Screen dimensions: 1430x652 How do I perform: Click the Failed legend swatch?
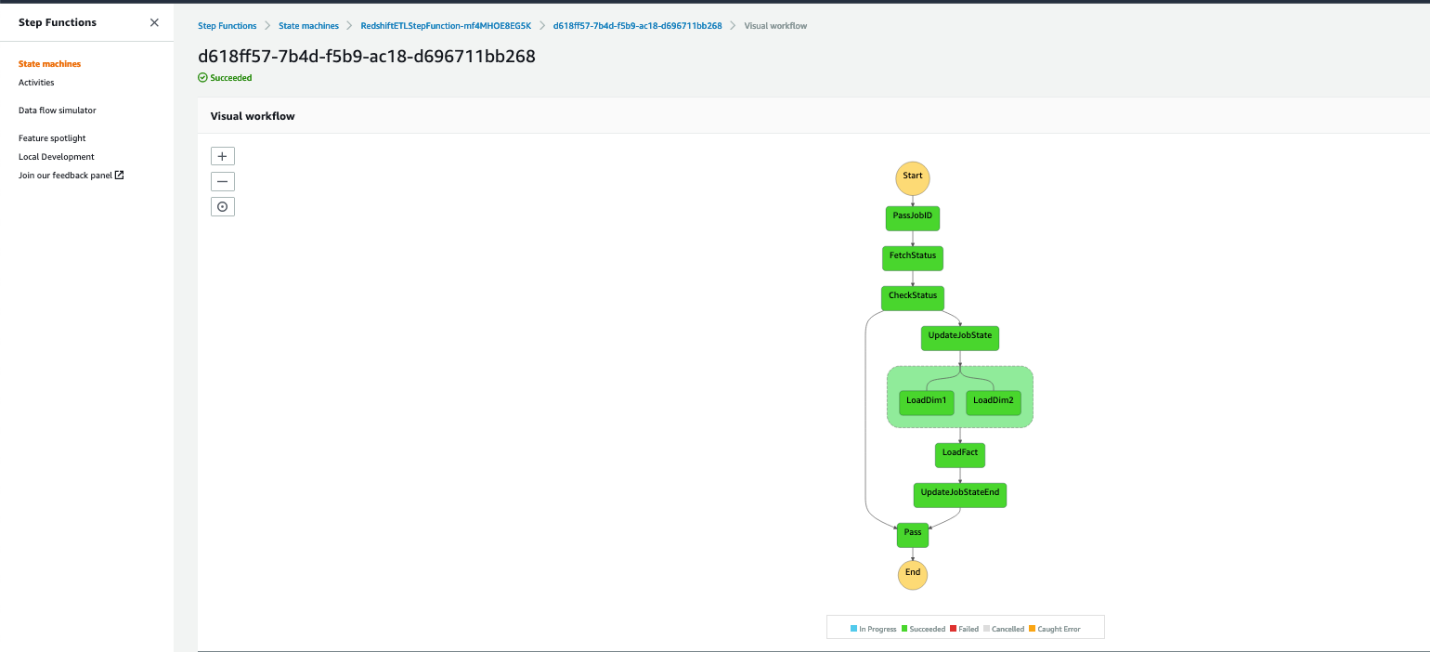pos(954,629)
